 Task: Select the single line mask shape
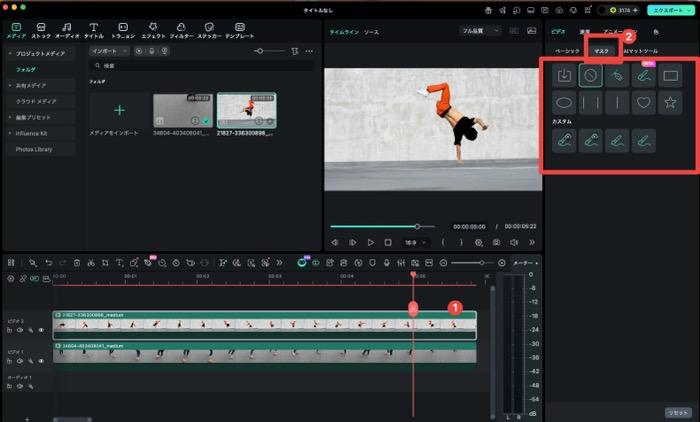click(617, 103)
